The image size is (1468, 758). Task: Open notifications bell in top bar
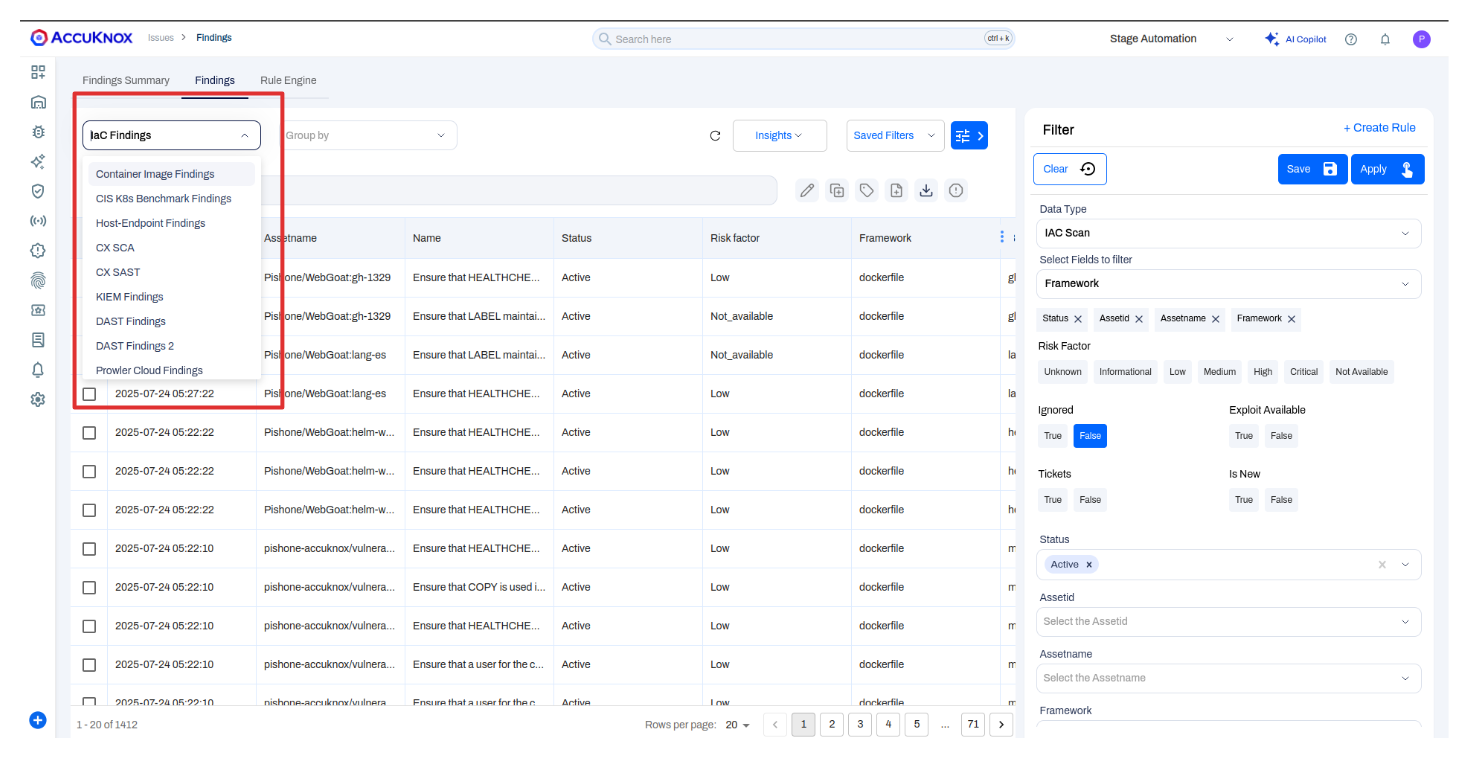pos(1385,39)
